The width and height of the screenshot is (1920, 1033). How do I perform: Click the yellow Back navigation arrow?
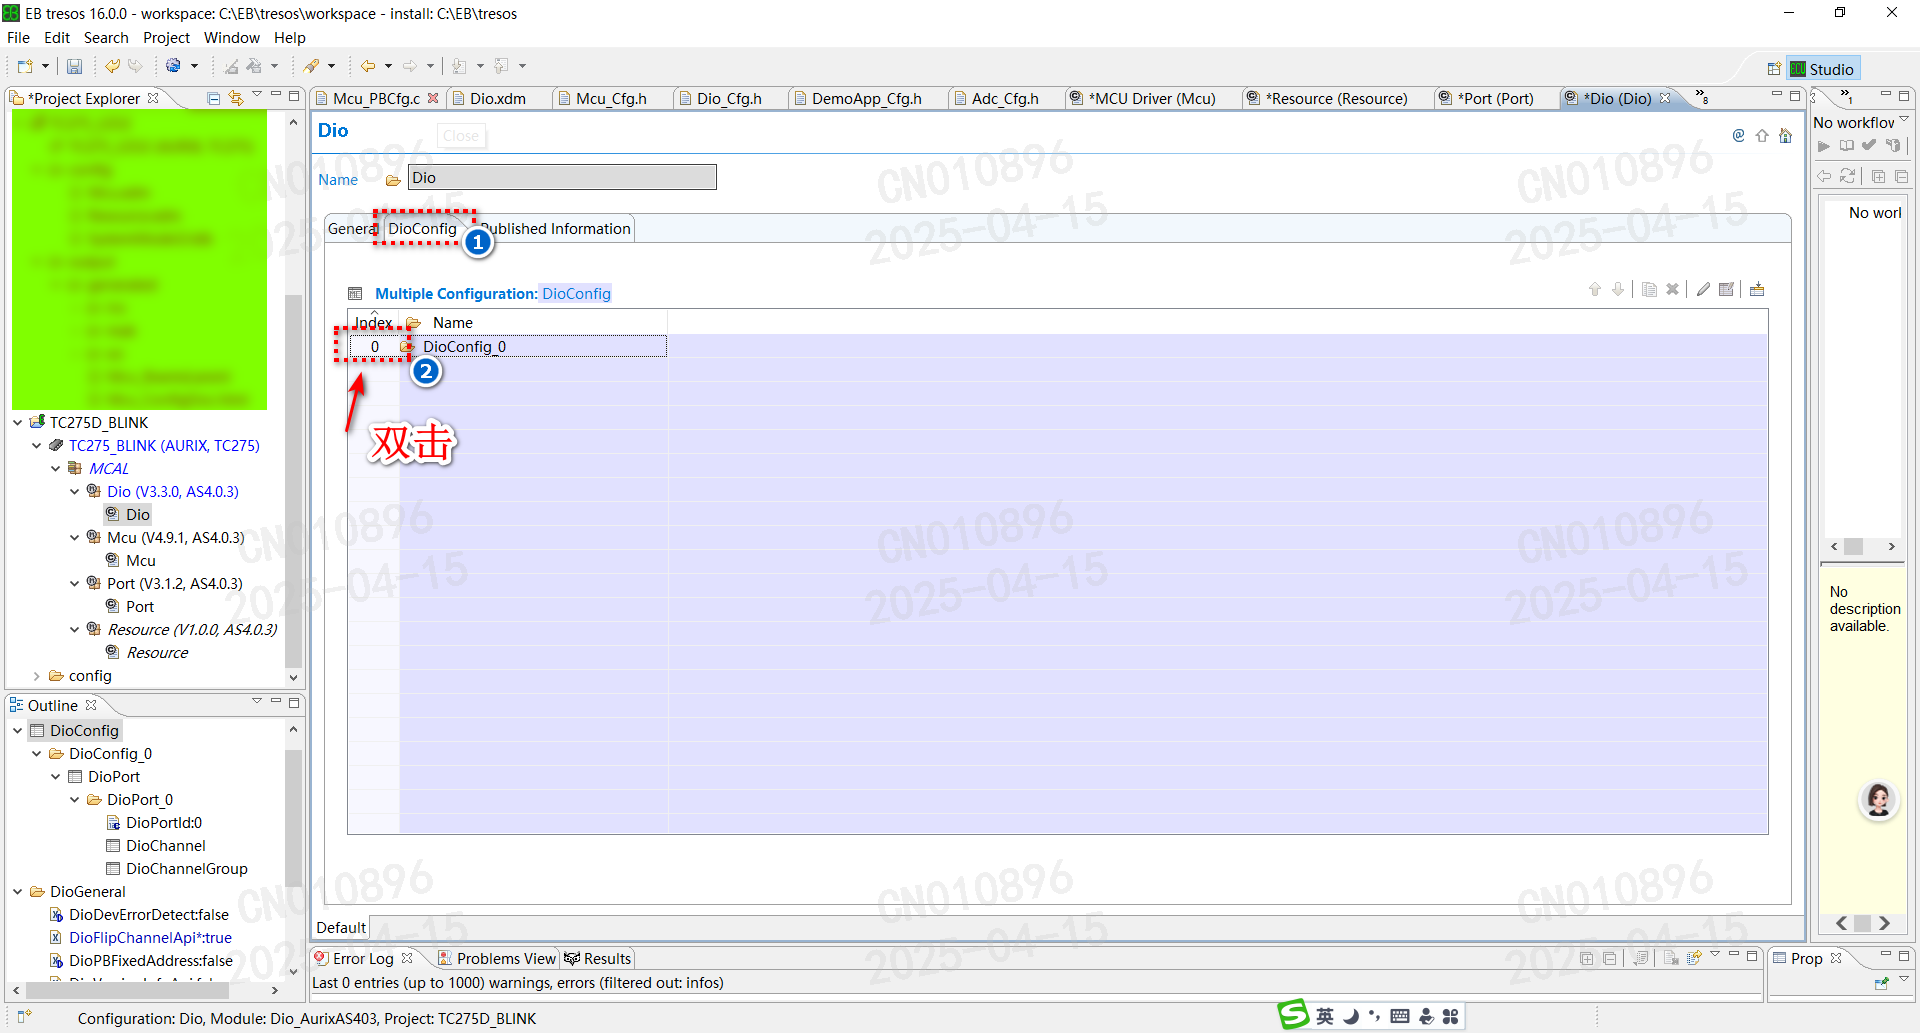(368, 66)
